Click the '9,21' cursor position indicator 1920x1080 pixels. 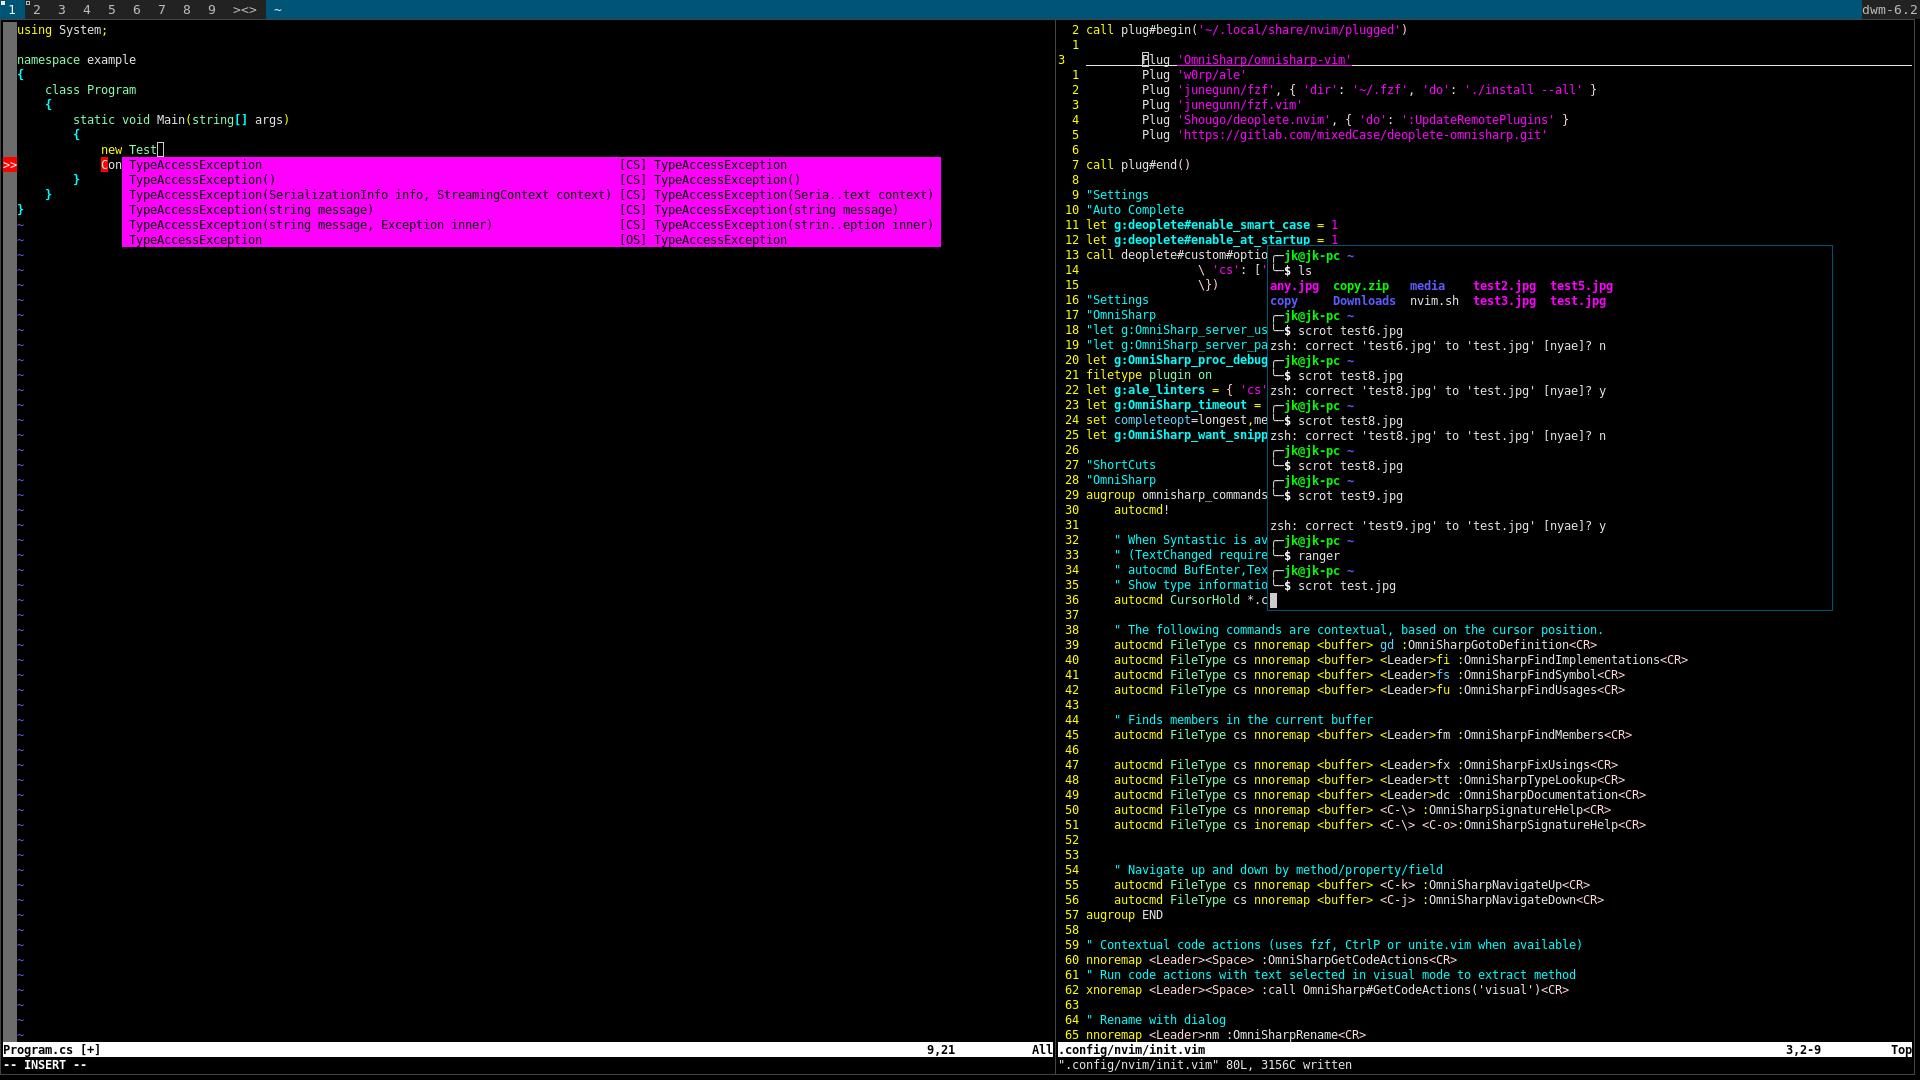tap(941, 1050)
